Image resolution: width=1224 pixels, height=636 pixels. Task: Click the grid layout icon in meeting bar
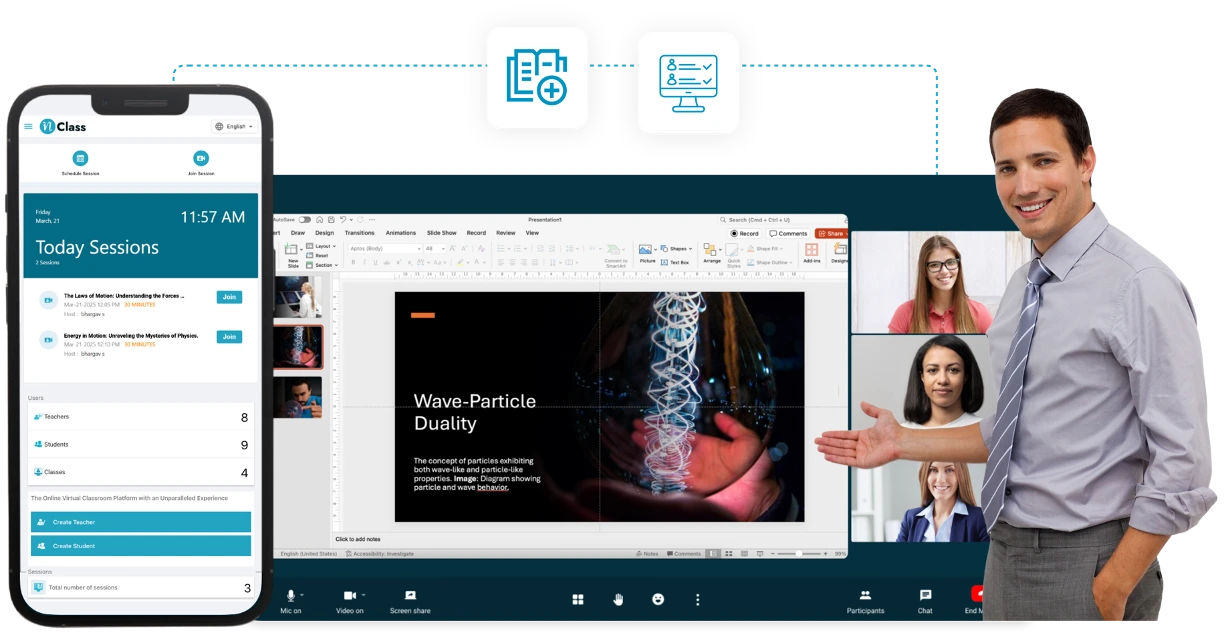(577, 599)
